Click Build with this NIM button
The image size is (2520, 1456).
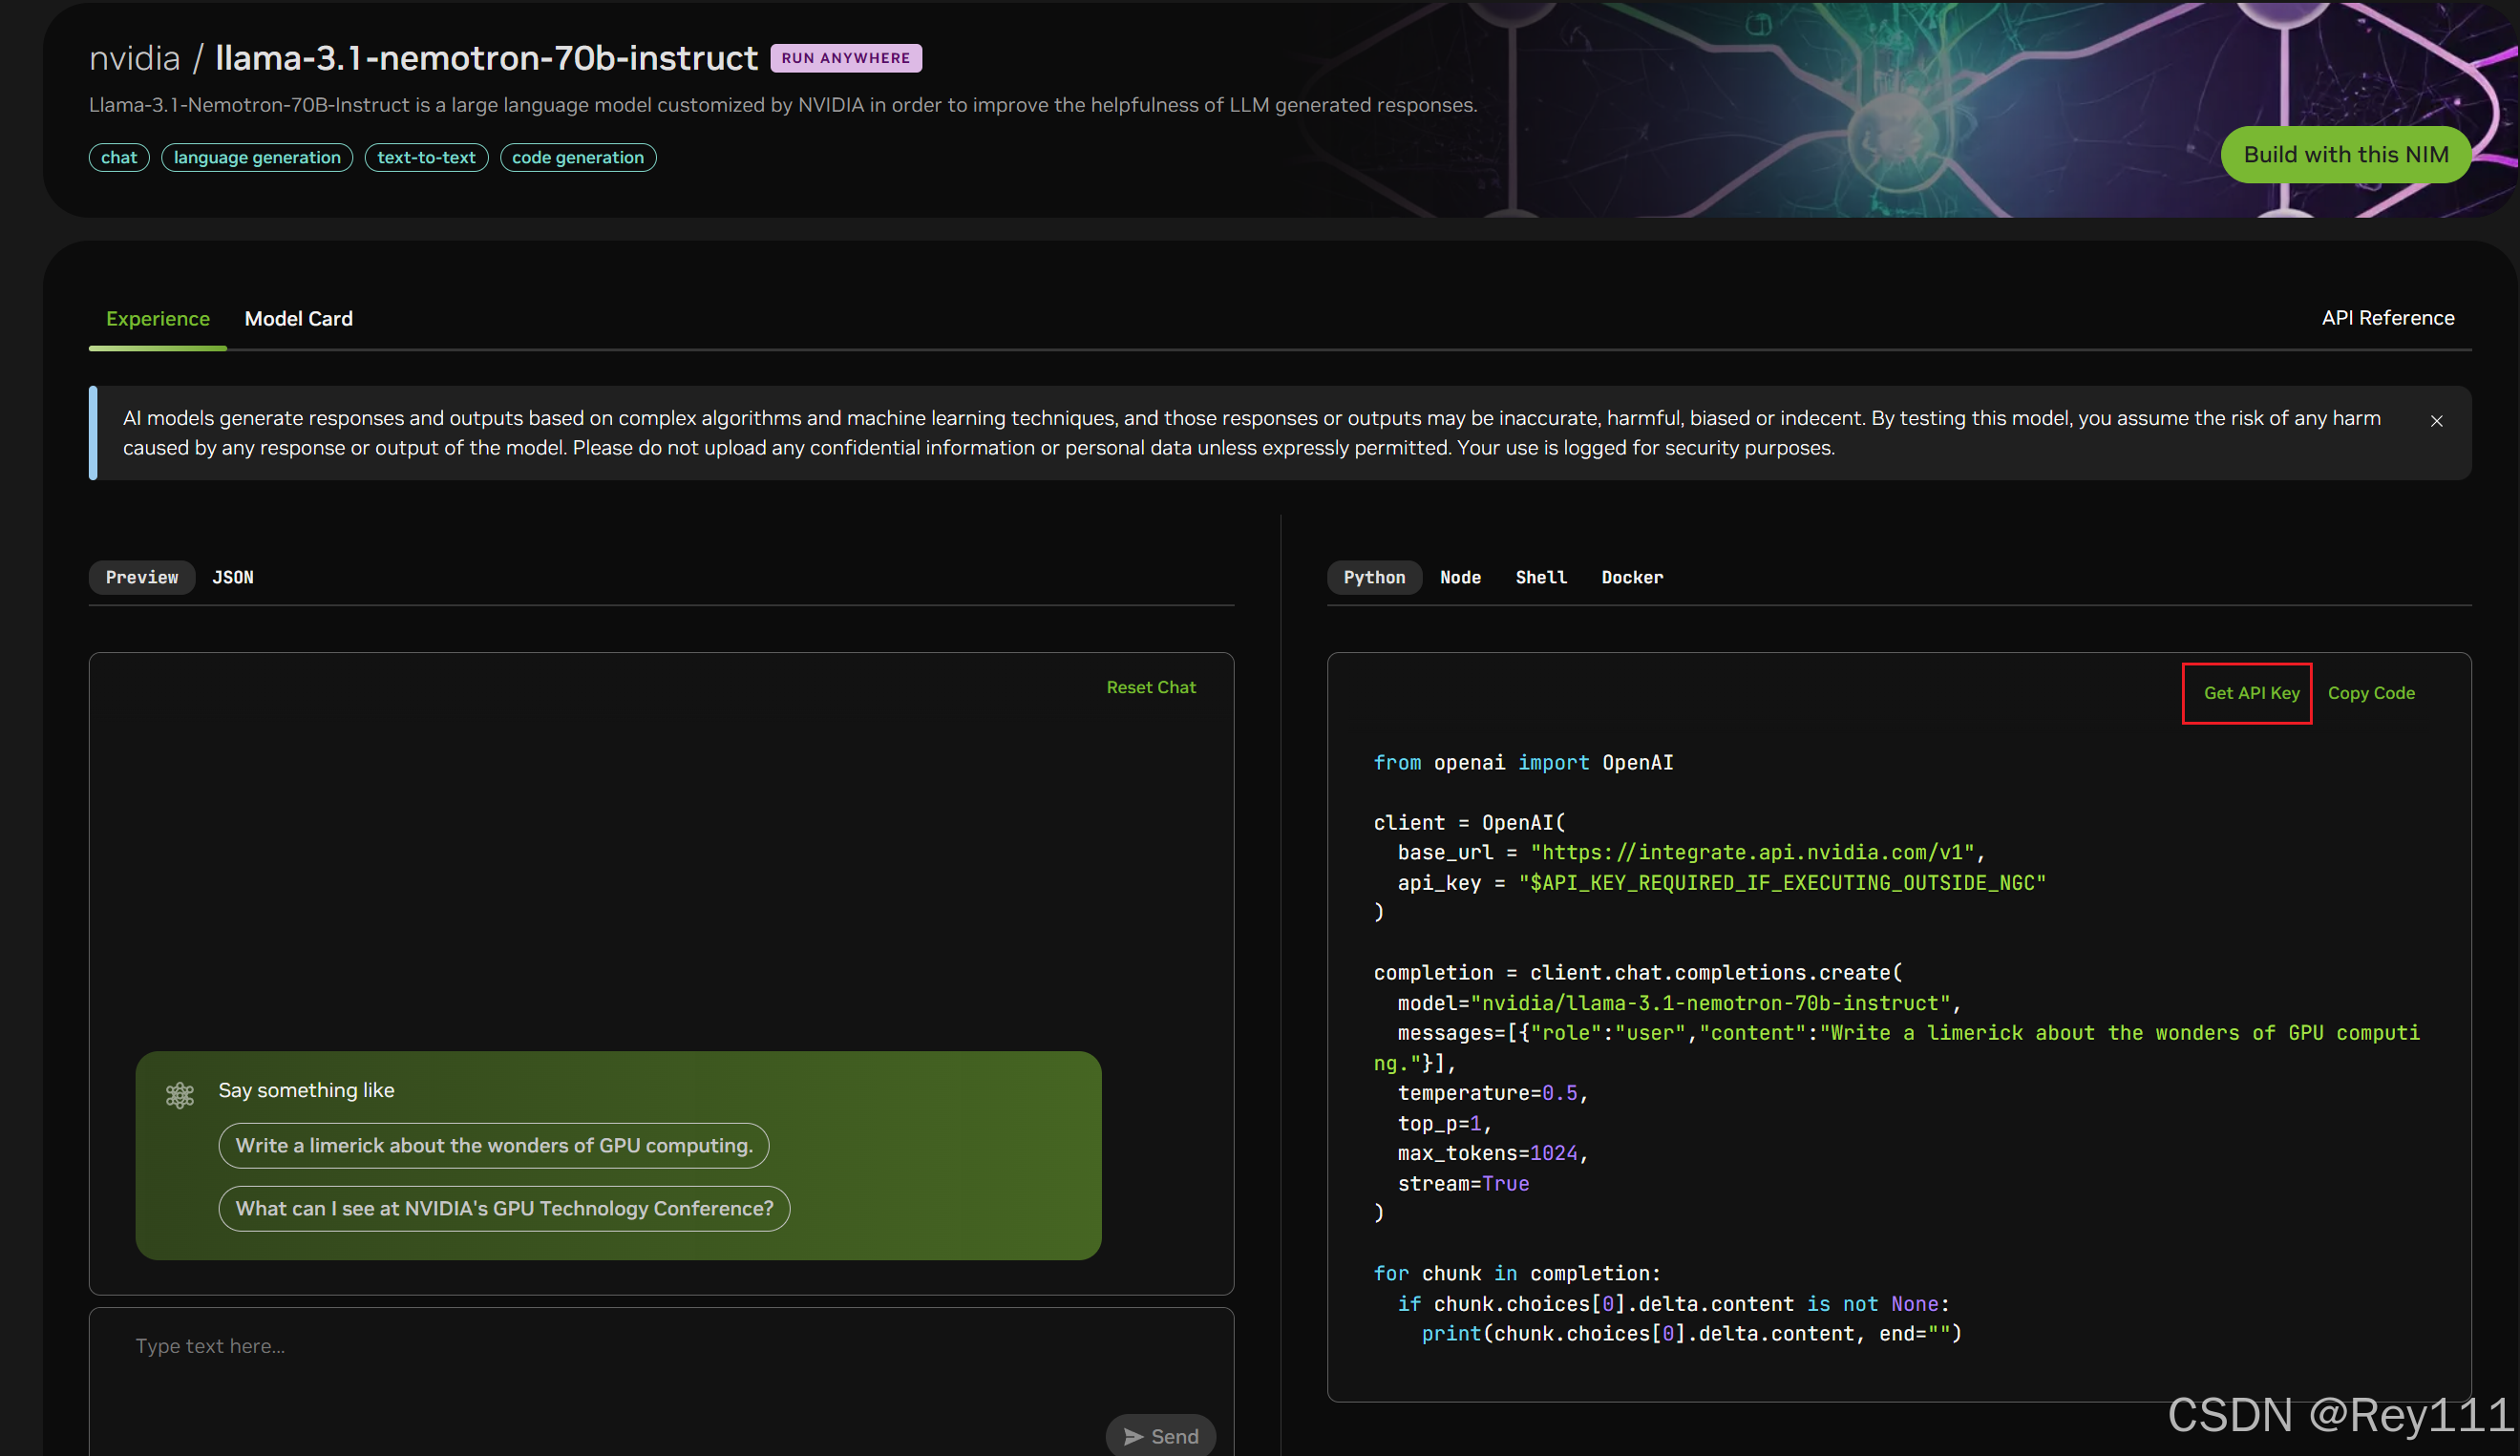point(2345,155)
